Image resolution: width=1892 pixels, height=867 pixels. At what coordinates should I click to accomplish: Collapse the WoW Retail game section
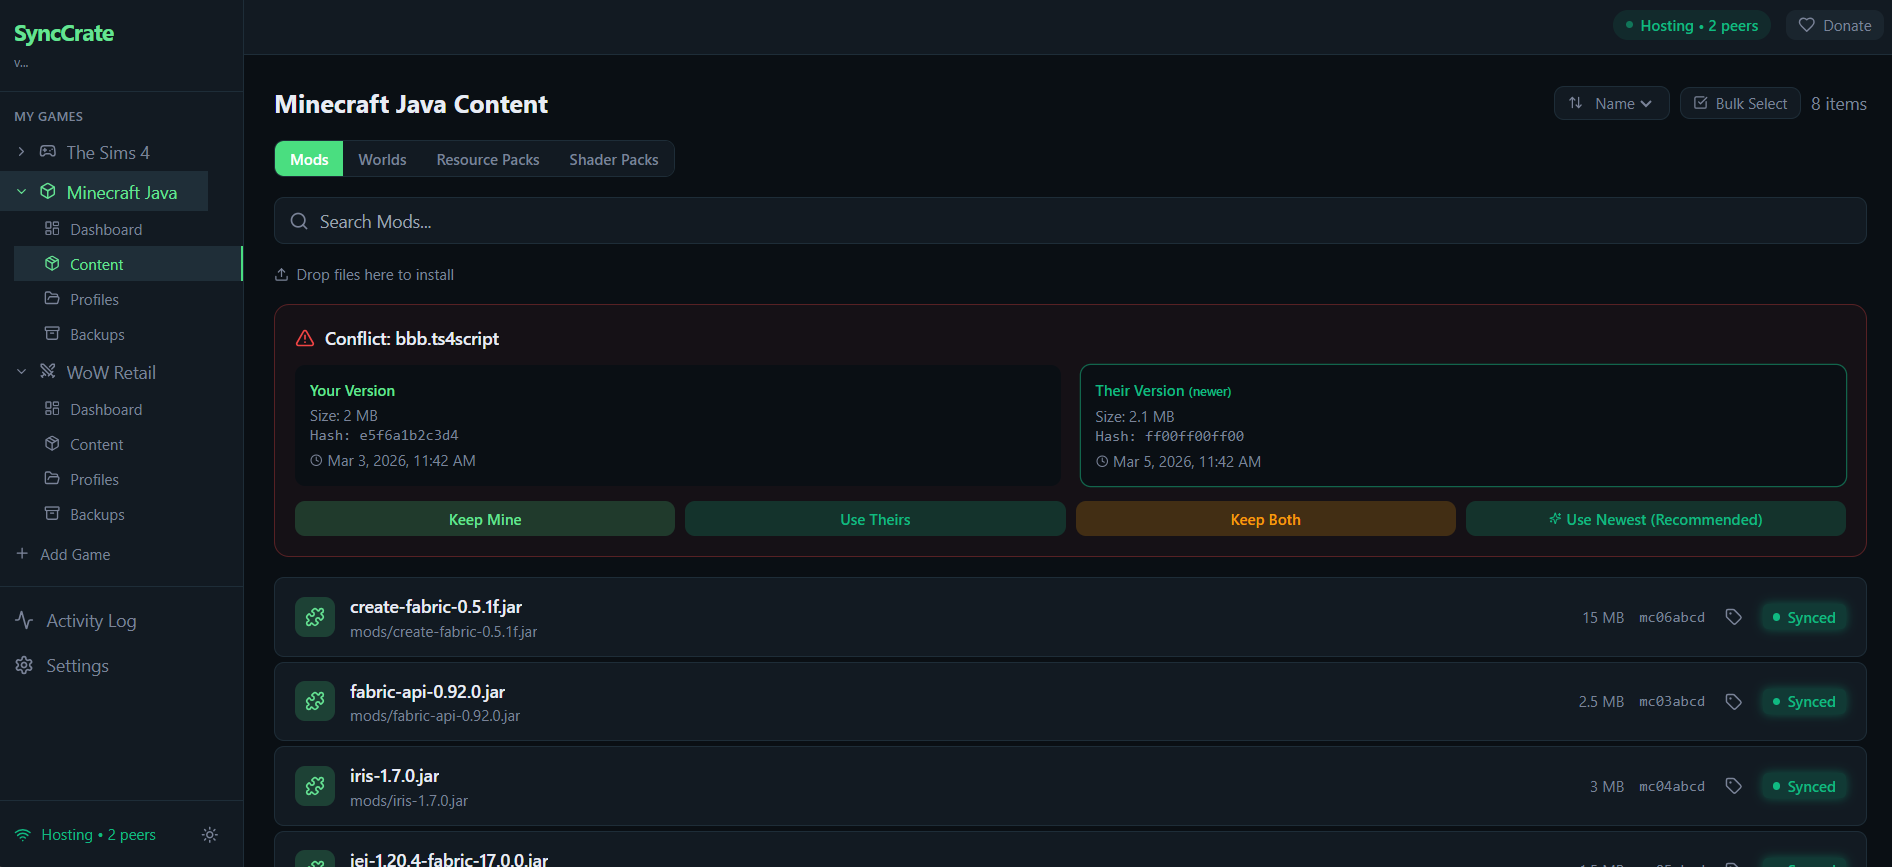tap(21, 372)
